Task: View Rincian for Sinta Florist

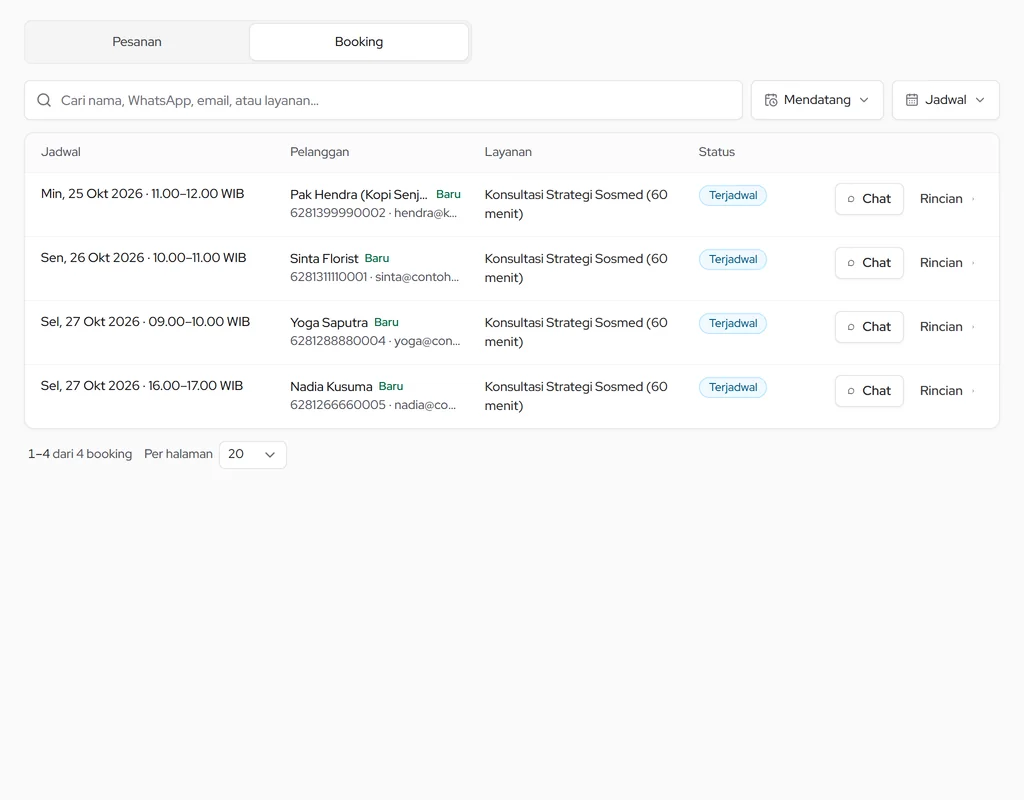Action: coord(948,263)
